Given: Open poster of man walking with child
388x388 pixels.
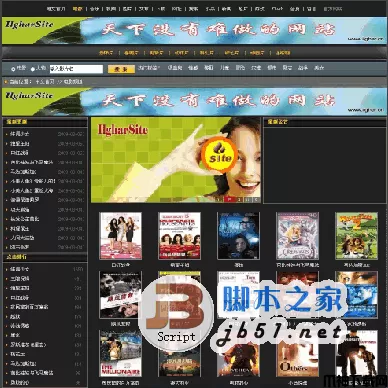Looking at the screenshot, I should [356, 354].
